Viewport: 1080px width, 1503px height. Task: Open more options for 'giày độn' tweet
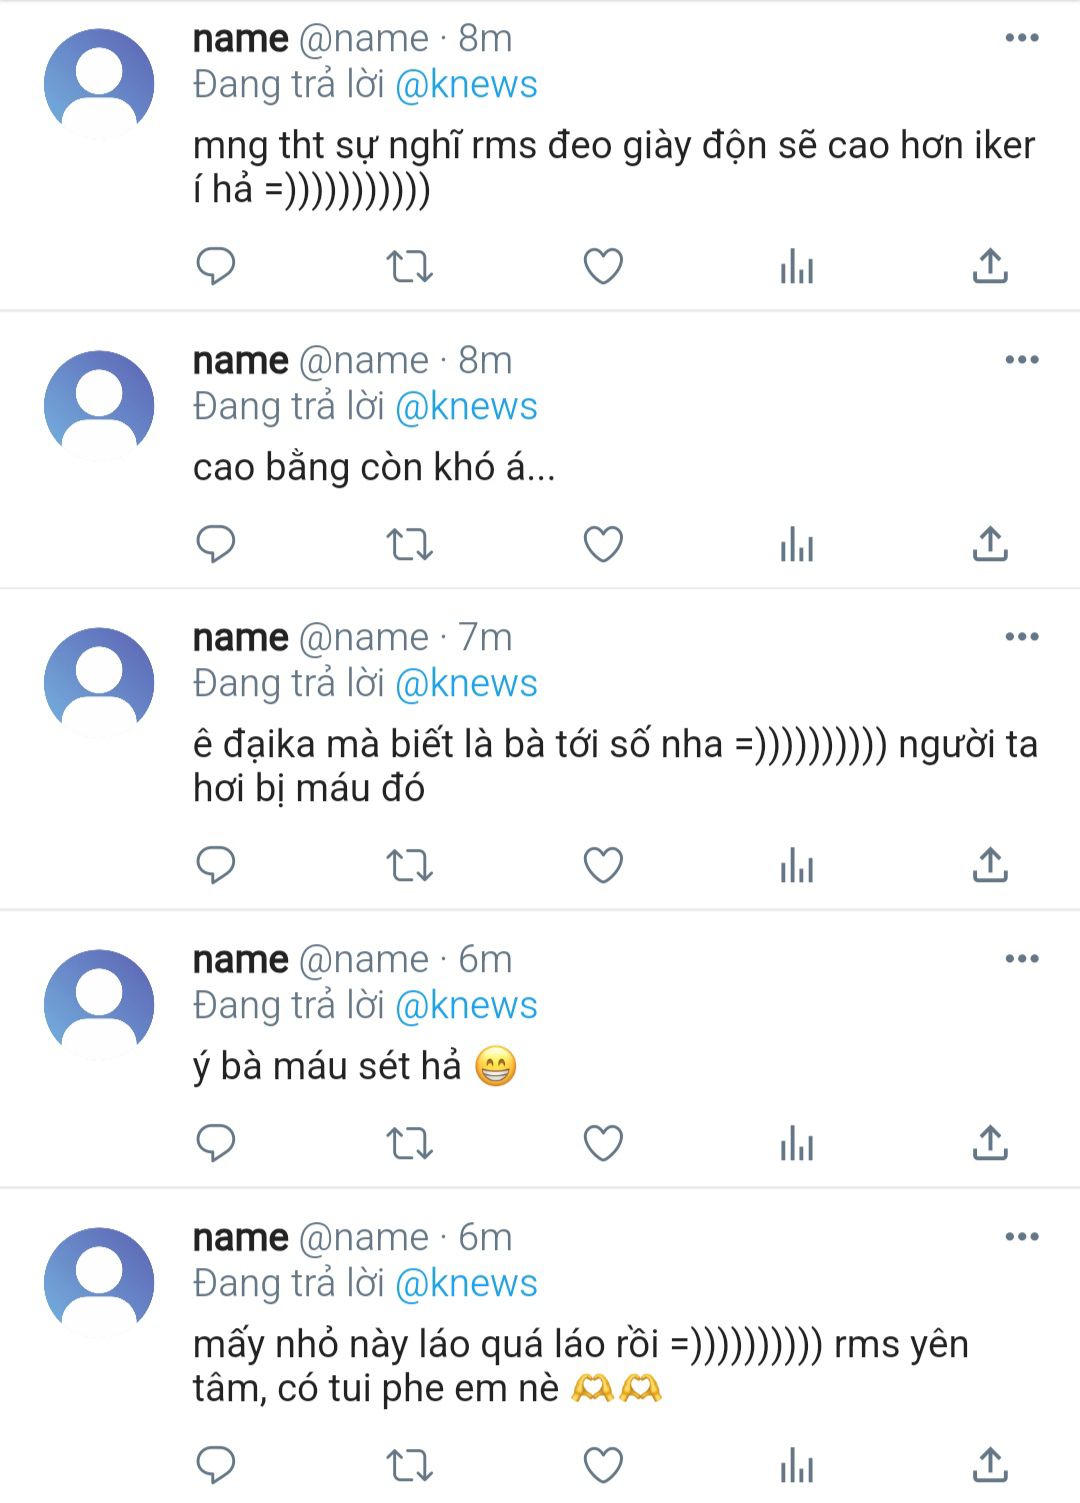(1021, 38)
